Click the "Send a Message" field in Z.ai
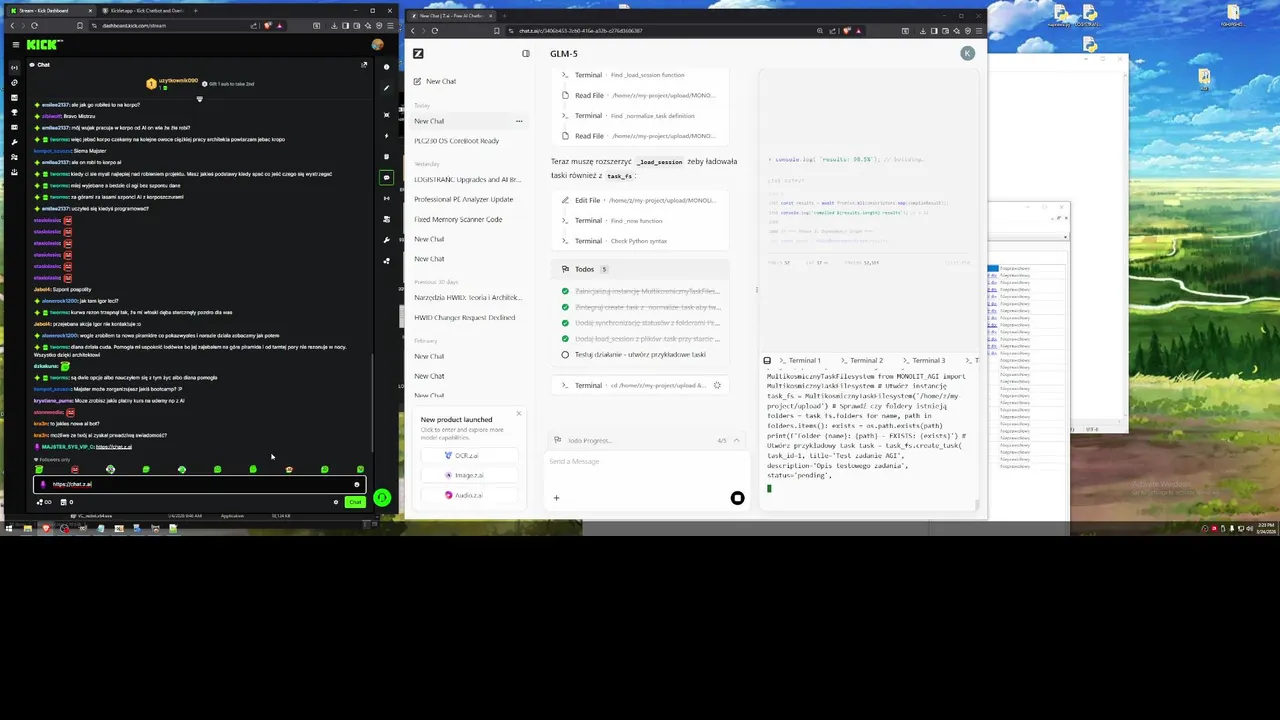 (x=647, y=461)
